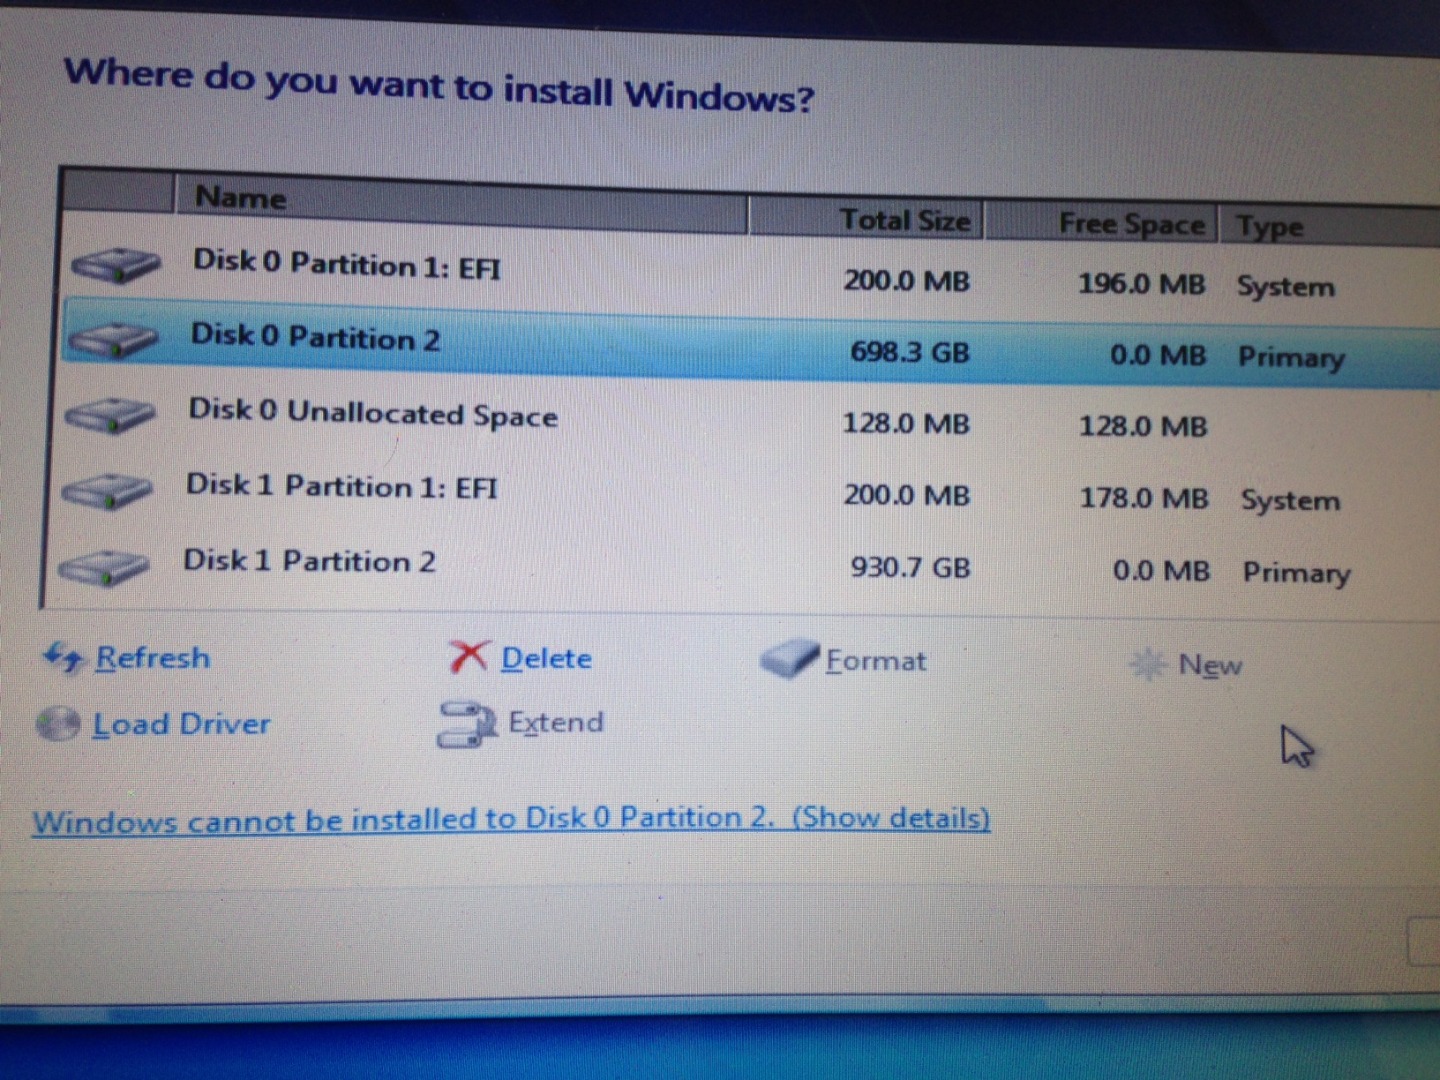The width and height of the screenshot is (1440, 1080).
Task: Extend the selected partition
Action: (x=556, y=722)
